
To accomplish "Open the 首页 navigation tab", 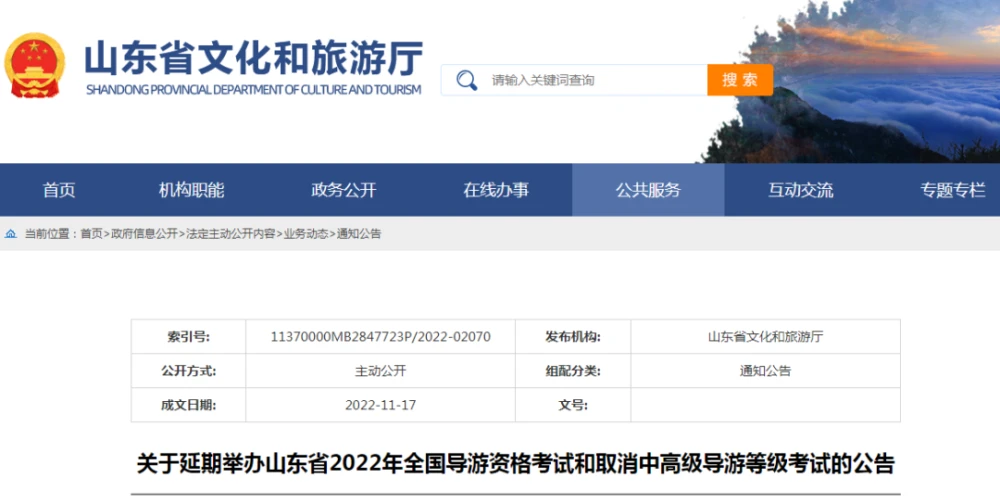I will click(x=59, y=190).
